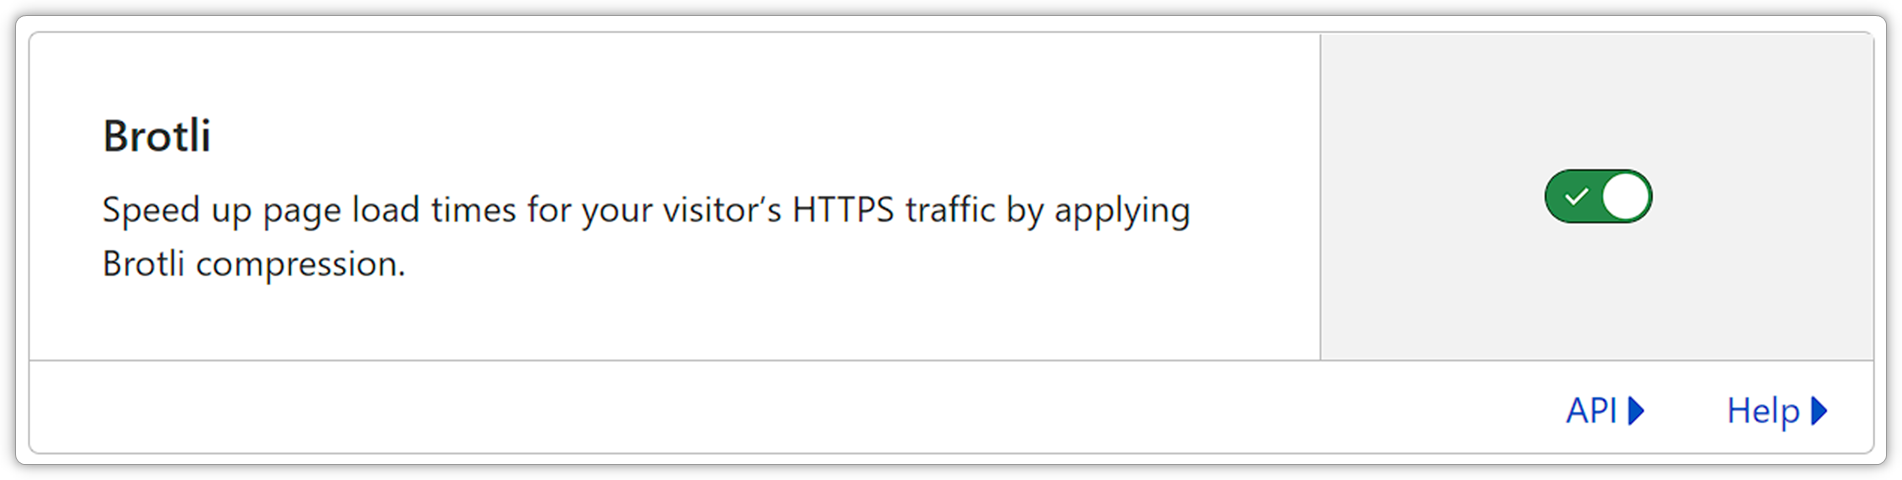The width and height of the screenshot is (1902, 480).
Task: Click the words 'Brotli compression.' in the description
Action: point(254,264)
